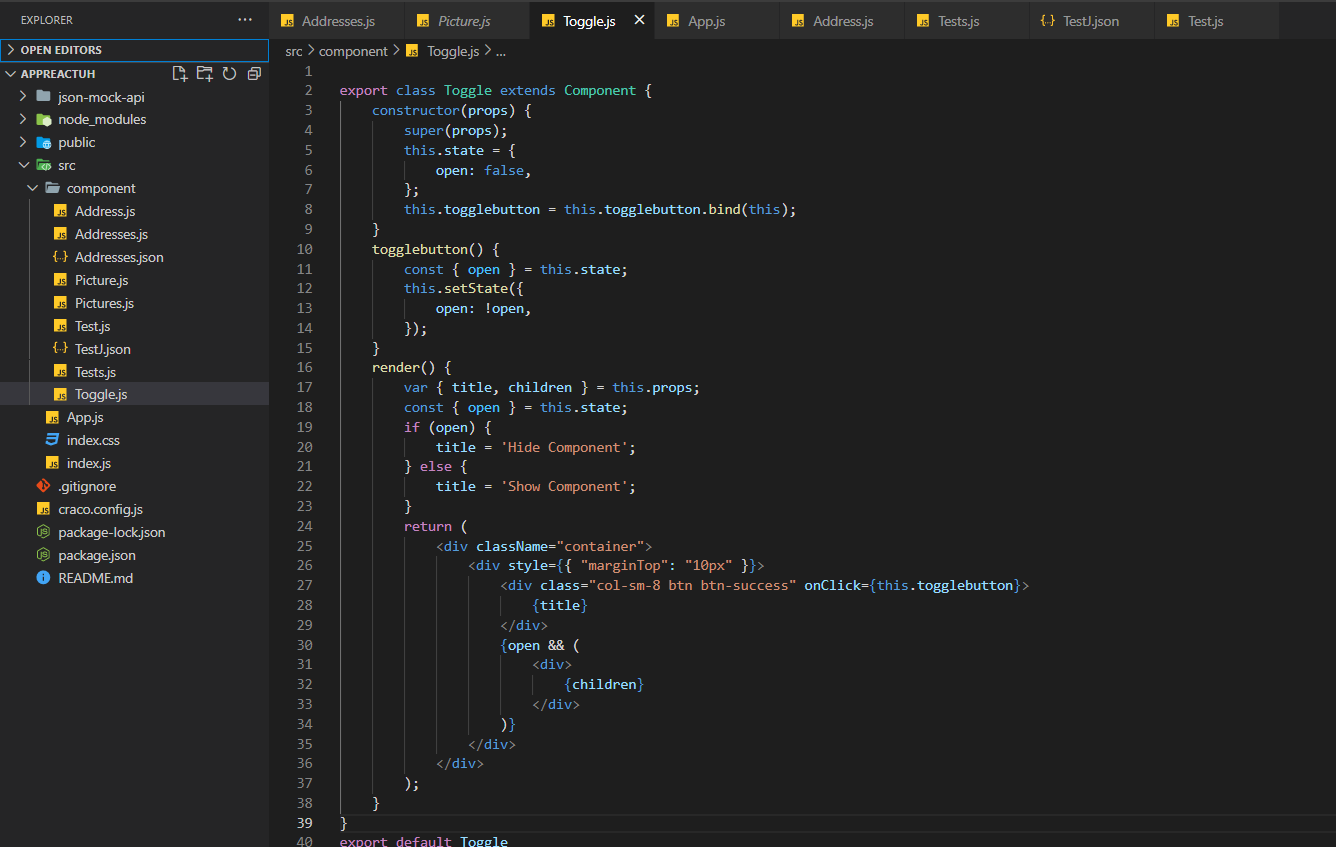The height and width of the screenshot is (847, 1336).
Task: Open Tests.js in the file tree
Action: tap(135, 372)
